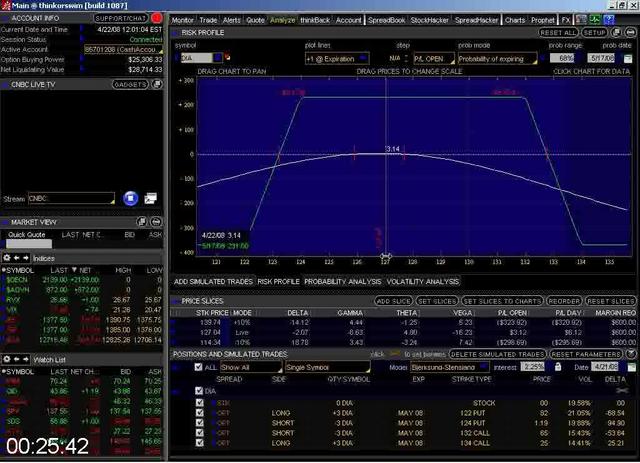Click the interest 2.25% field
The image size is (640, 463).
tap(533, 367)
